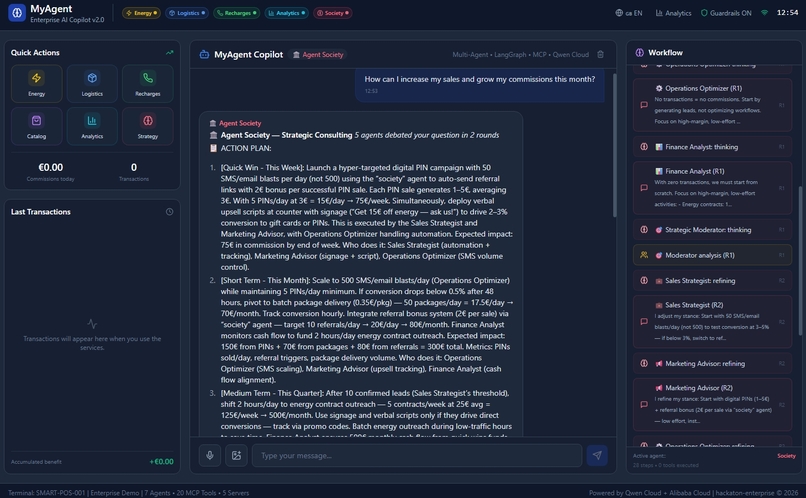Viewport: 806px width, 498px height.
Task: Click chat bubble icon on Operations Optimizer (R1)
Action: (x=644, y=105)
